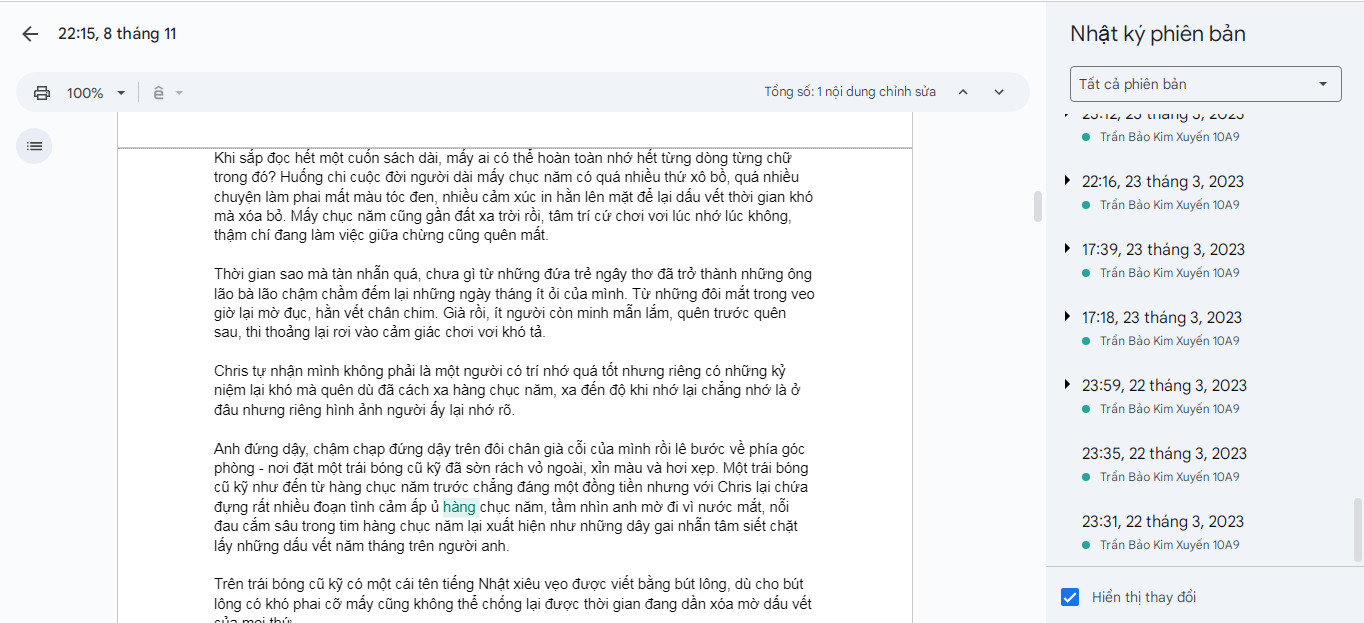Click the print icon
Viewport: 1364px width, 623px height.
42,93
